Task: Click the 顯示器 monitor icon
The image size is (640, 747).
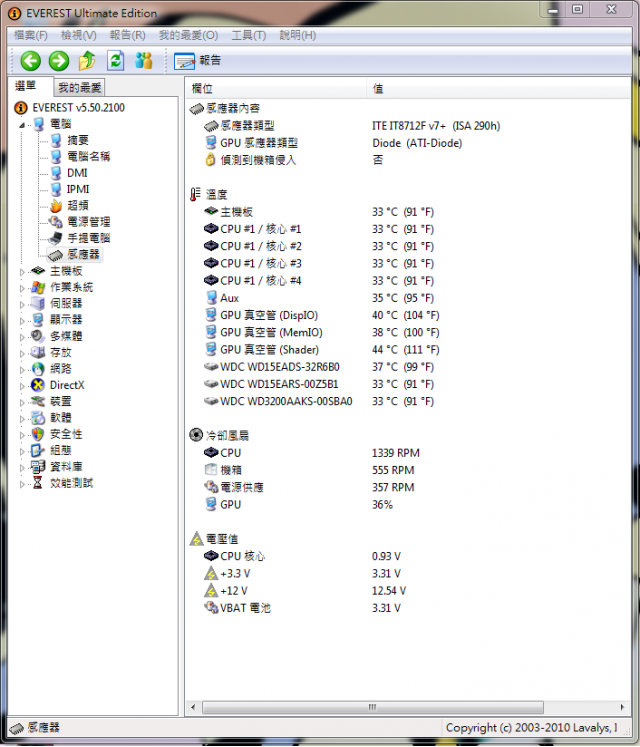Action: (x=38, y=320)
